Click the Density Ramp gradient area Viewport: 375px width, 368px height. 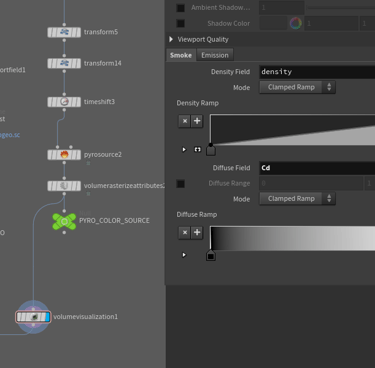pyautogui.click(x=293, y=130)
